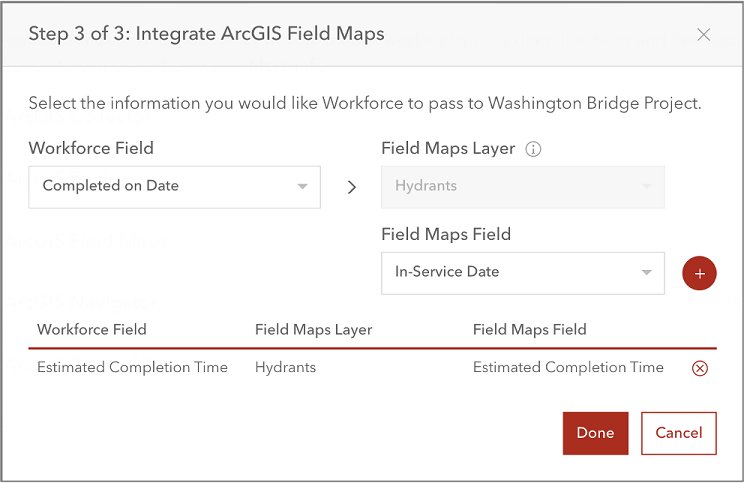Click Estimated Completion Time in Field Maps Field column

tap(568, 367)
